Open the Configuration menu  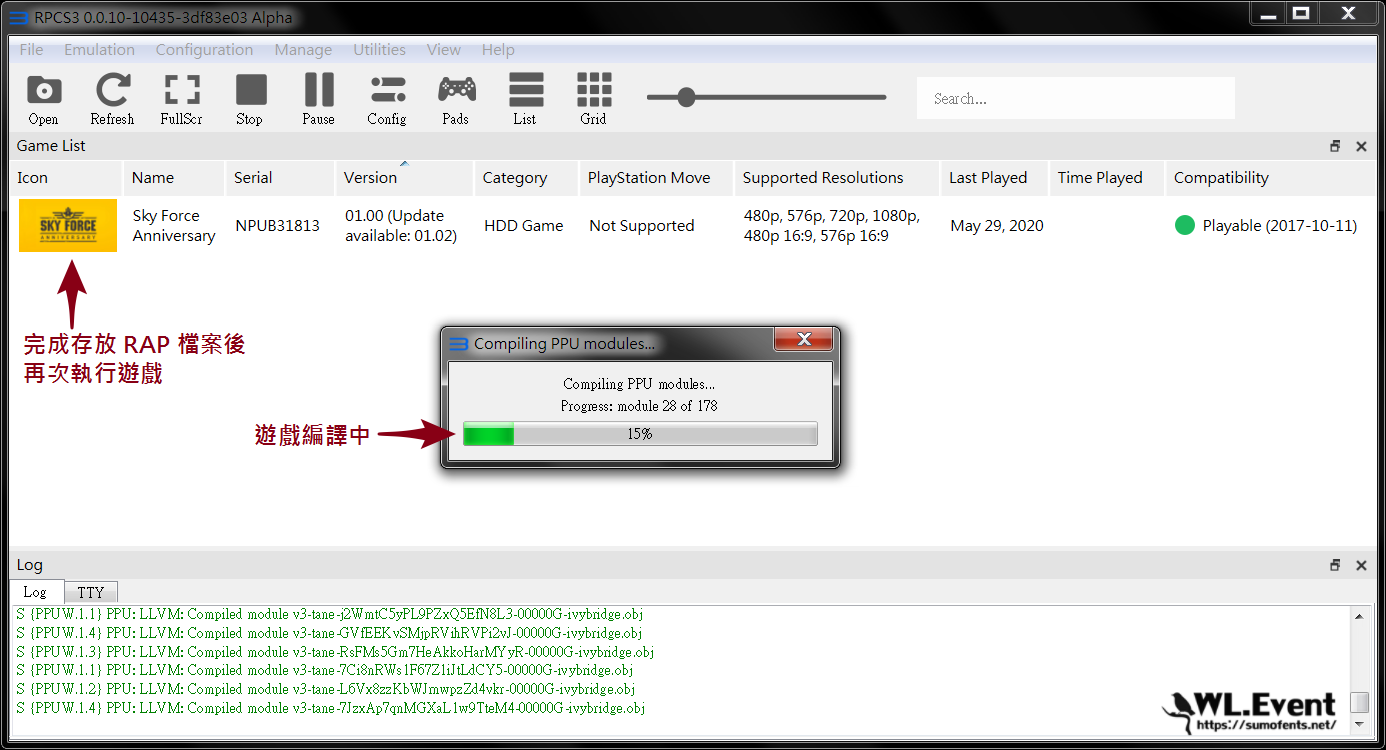204,50
